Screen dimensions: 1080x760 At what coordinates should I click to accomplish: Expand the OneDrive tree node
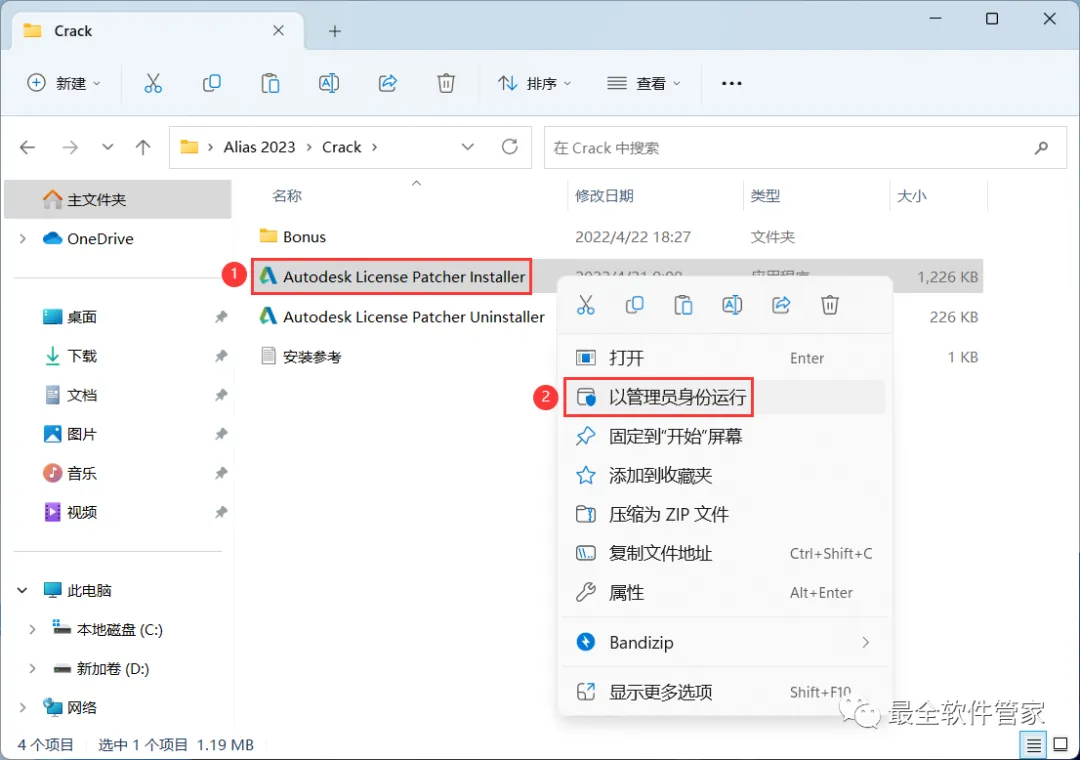click(x=23, y=238)
